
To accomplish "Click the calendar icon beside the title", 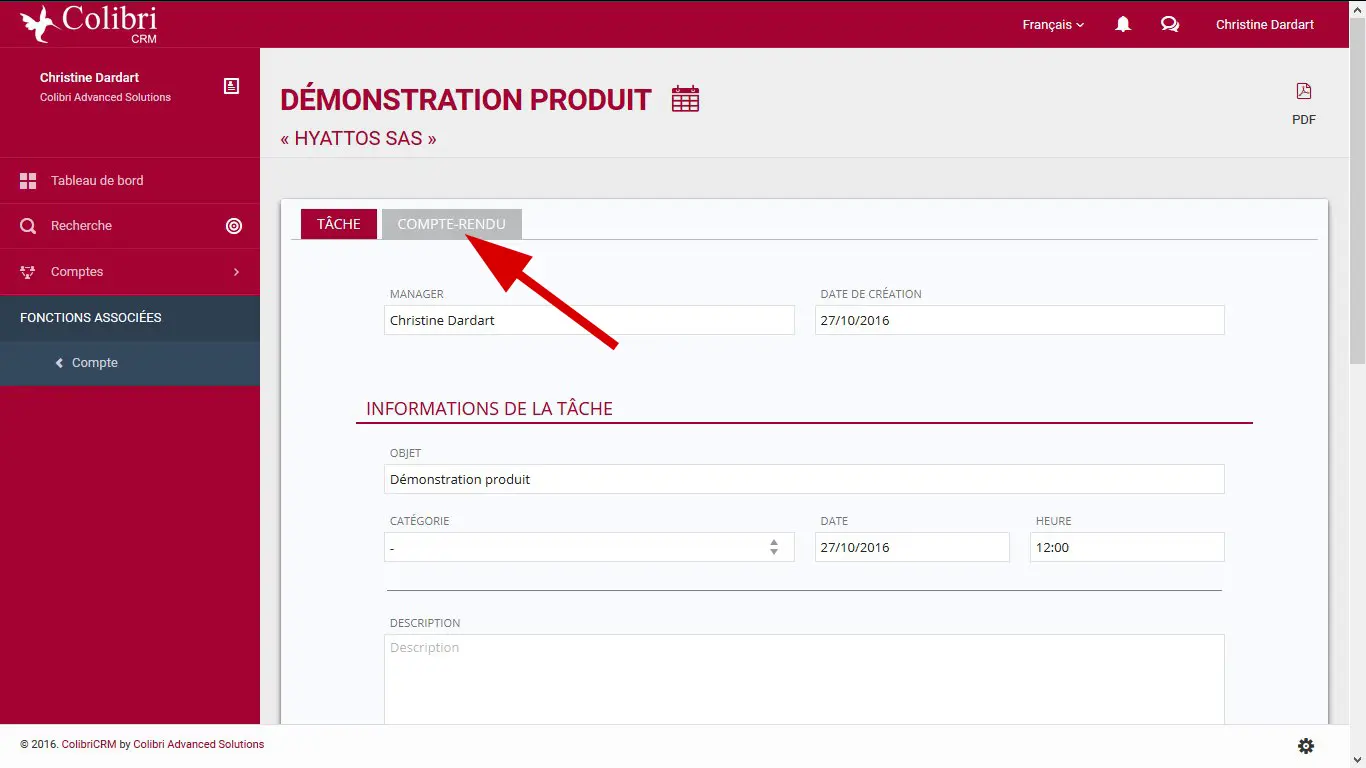I will [685, 99].
